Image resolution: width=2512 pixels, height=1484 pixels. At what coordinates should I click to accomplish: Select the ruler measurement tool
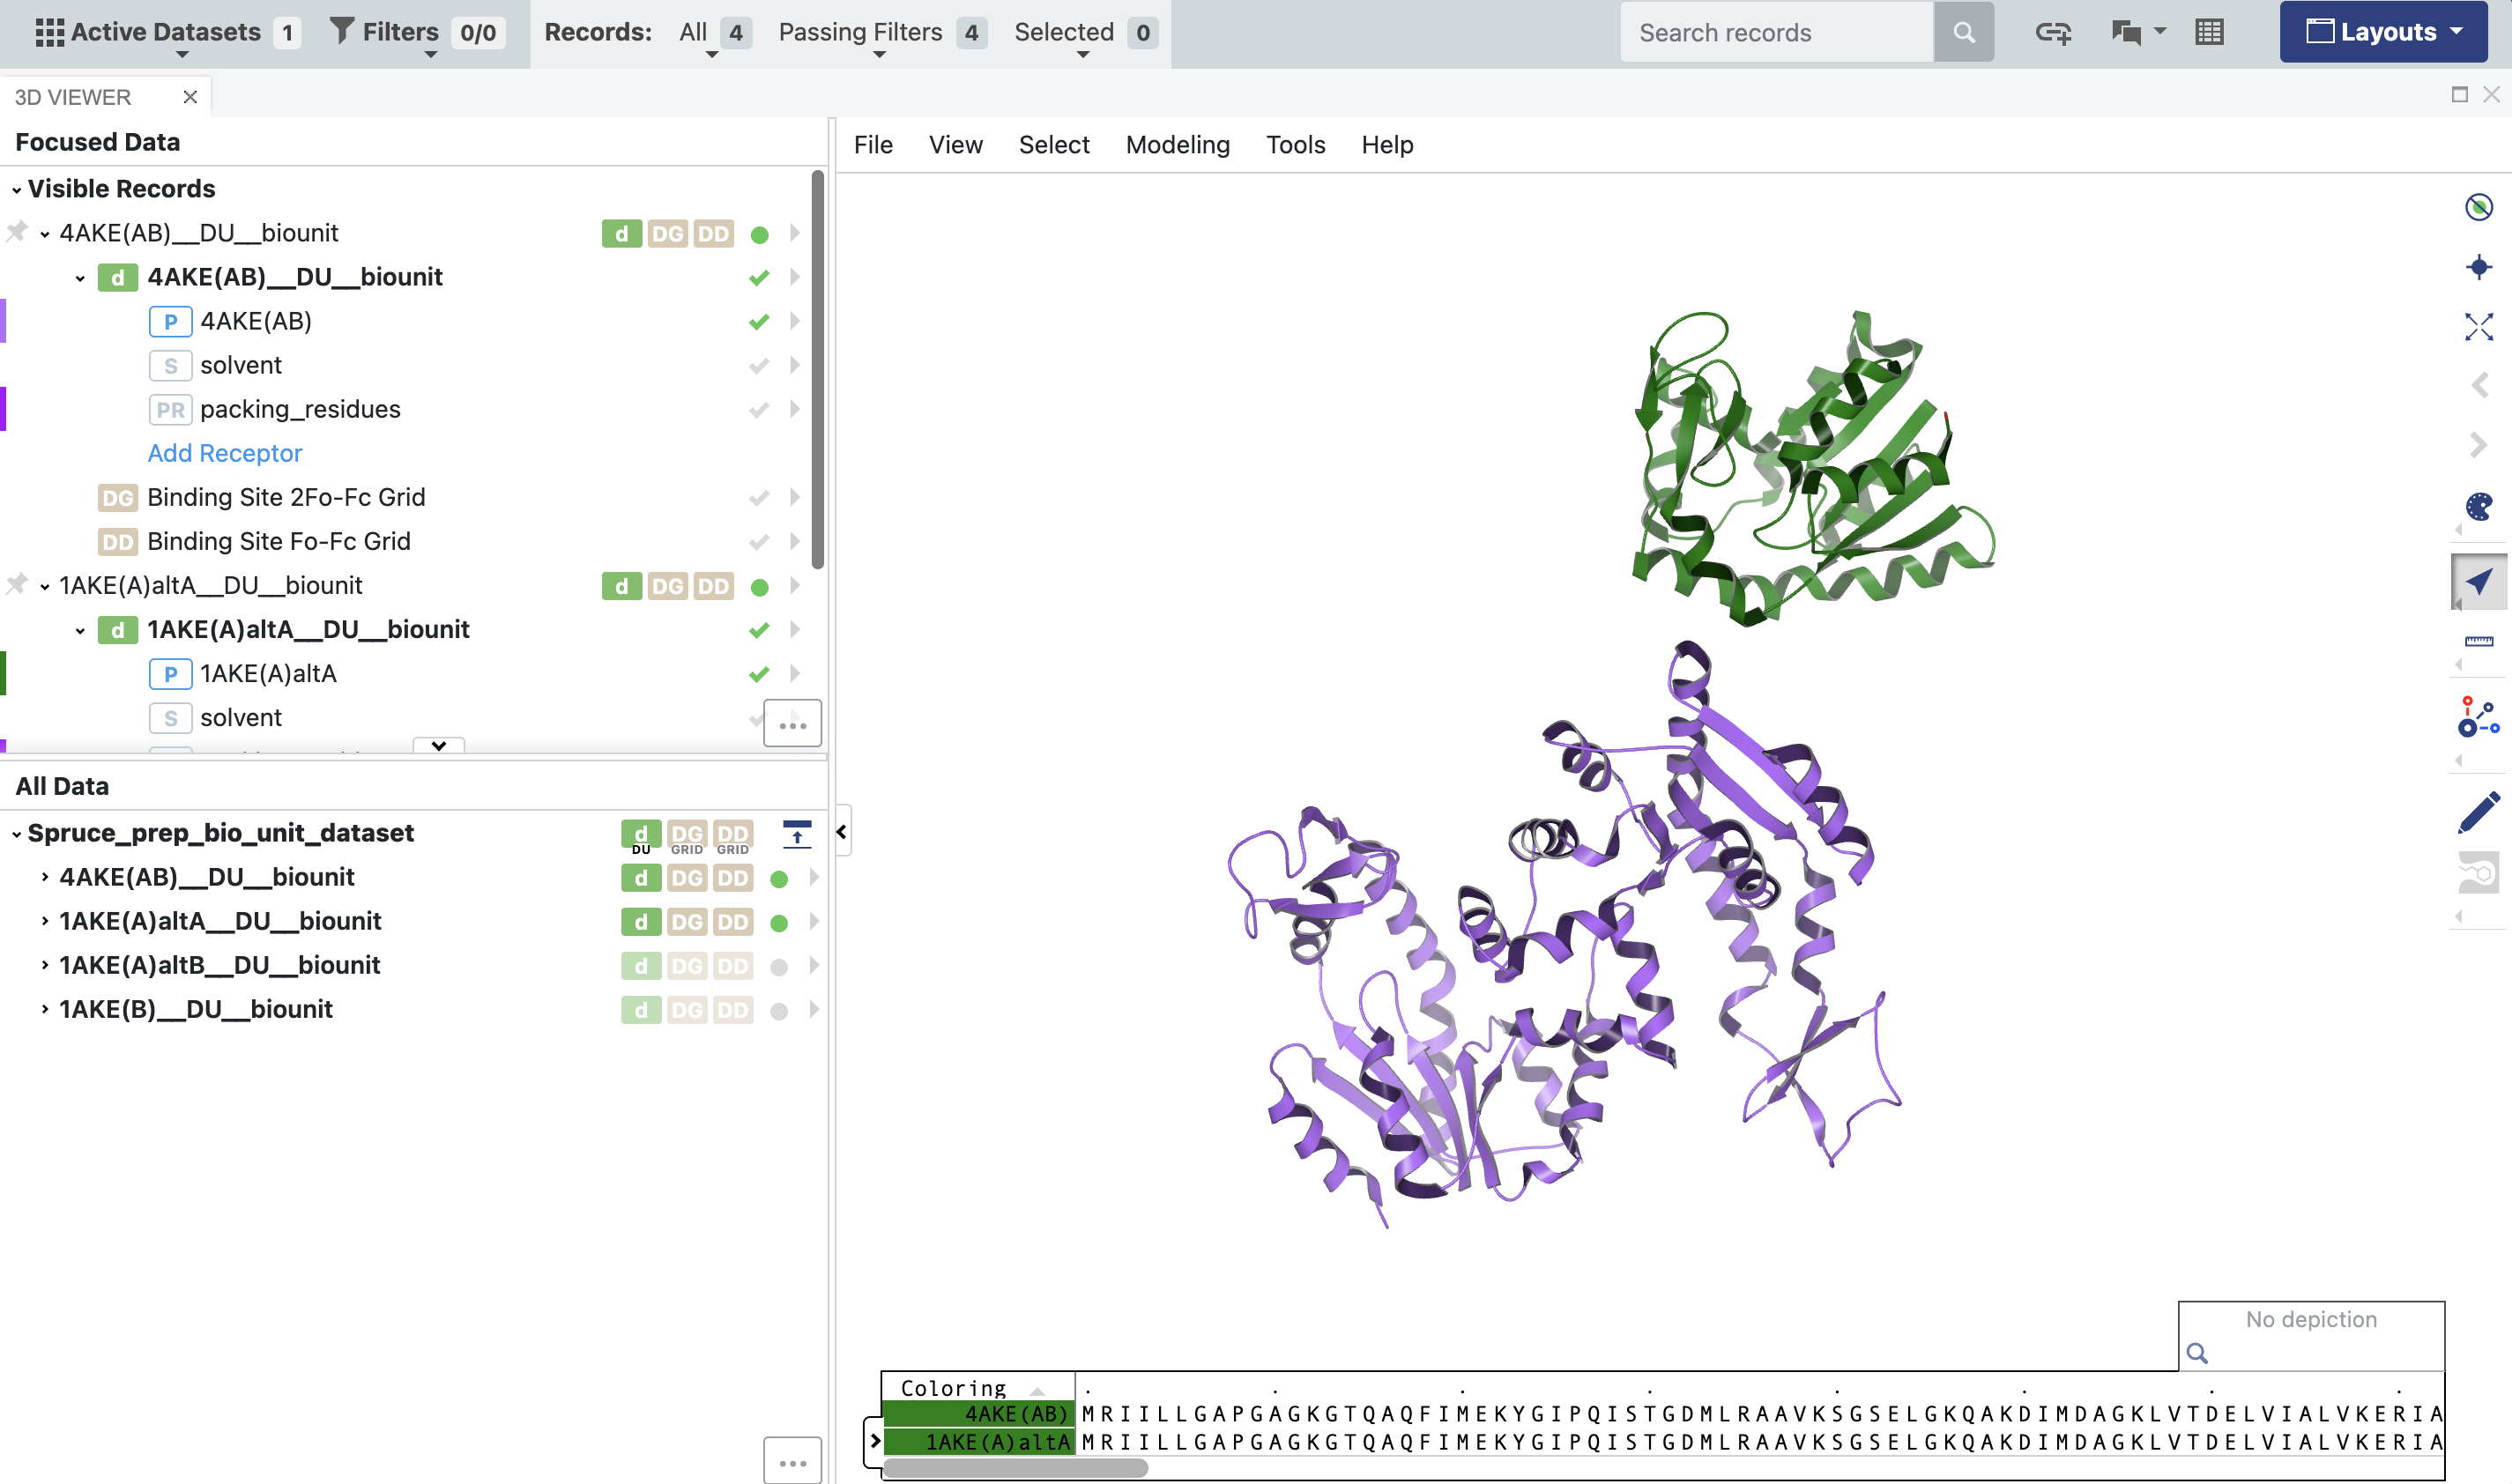click(x=2478, y=641)
